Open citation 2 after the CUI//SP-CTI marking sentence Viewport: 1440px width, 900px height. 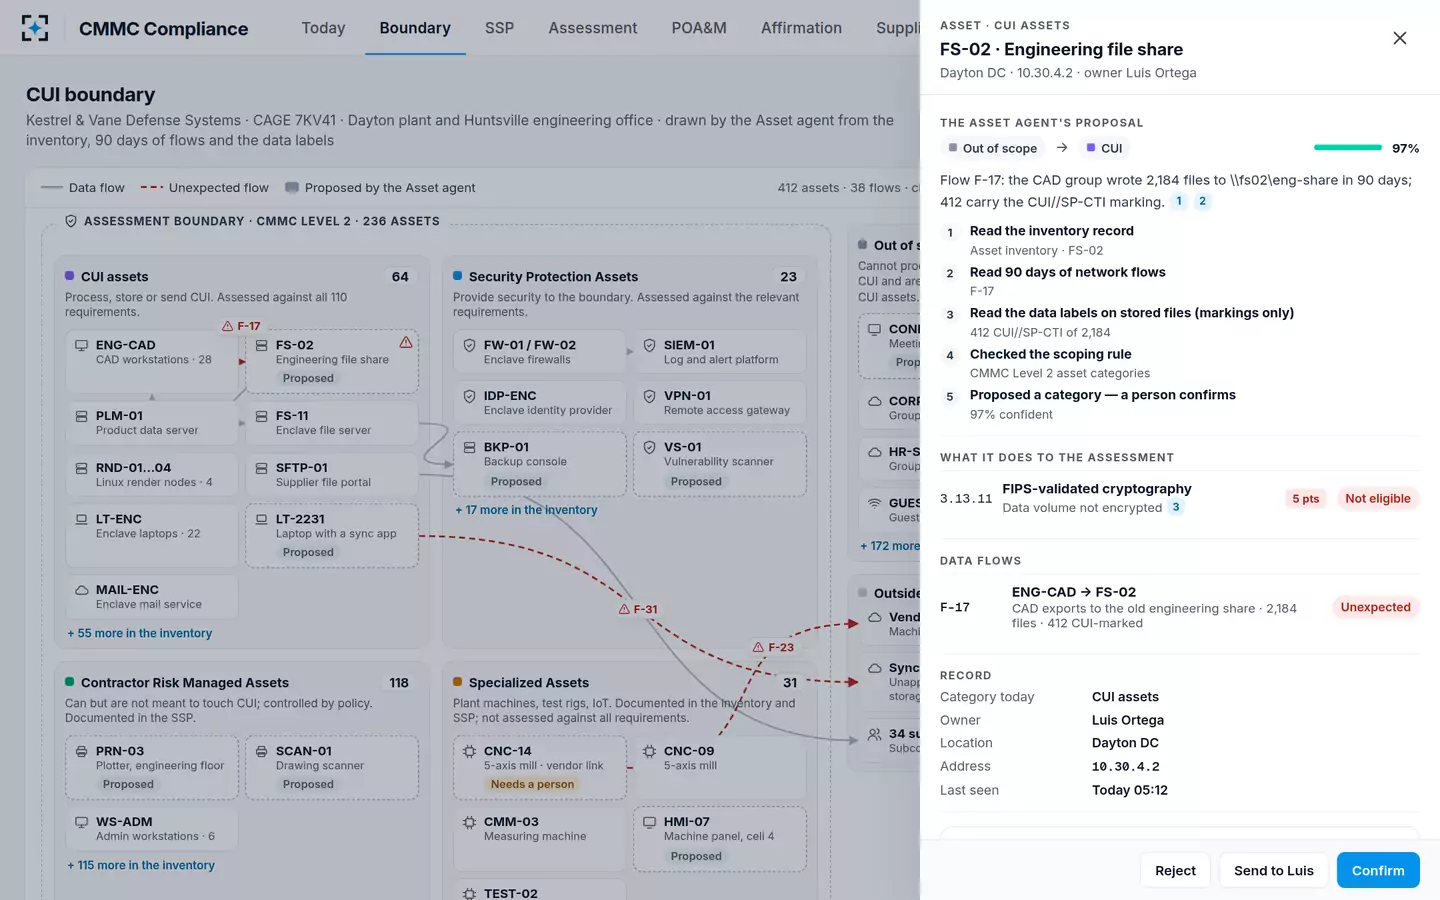[1202, 201]
